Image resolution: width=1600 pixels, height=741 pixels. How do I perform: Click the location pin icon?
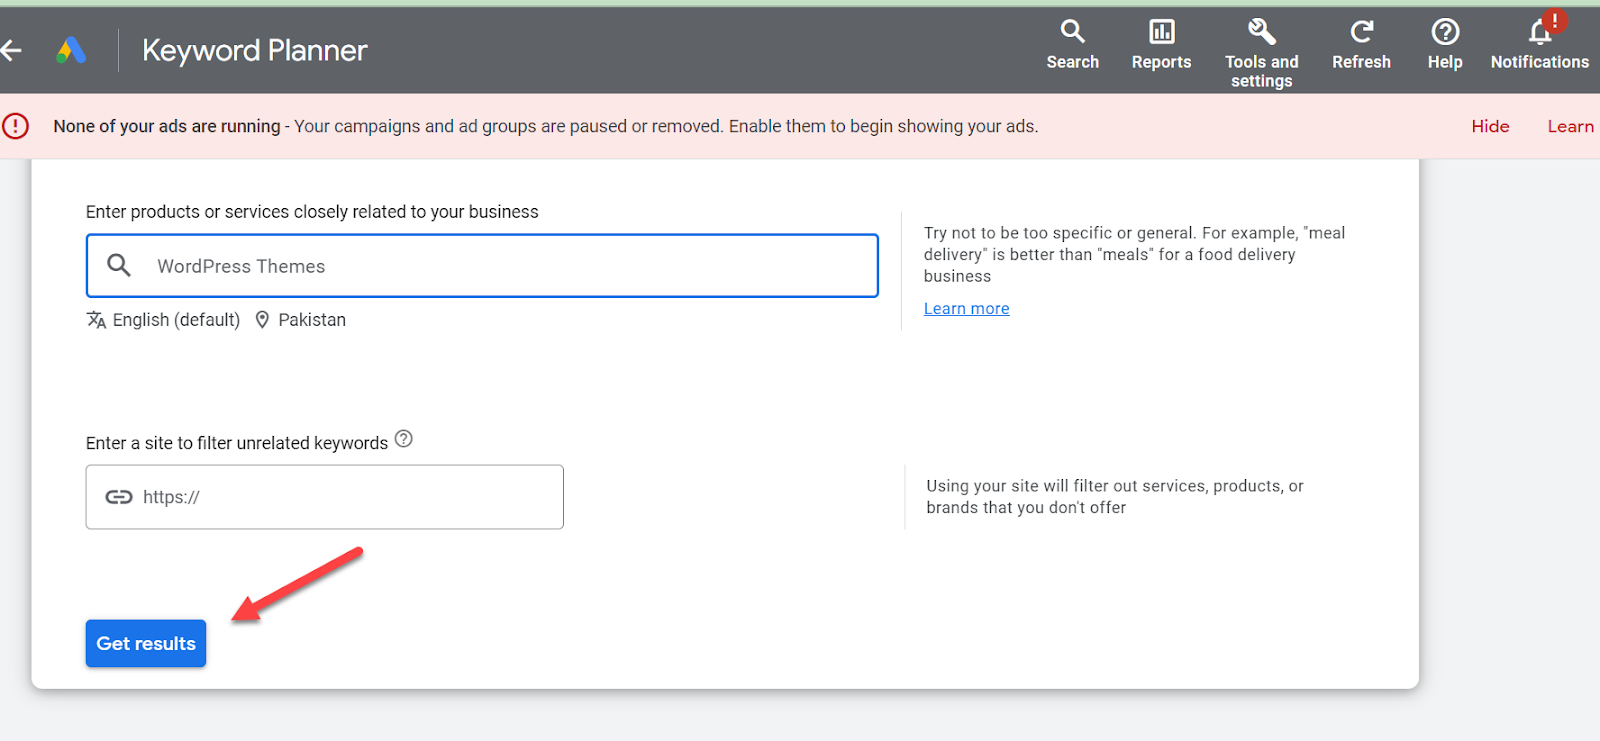tap(262, 320)
